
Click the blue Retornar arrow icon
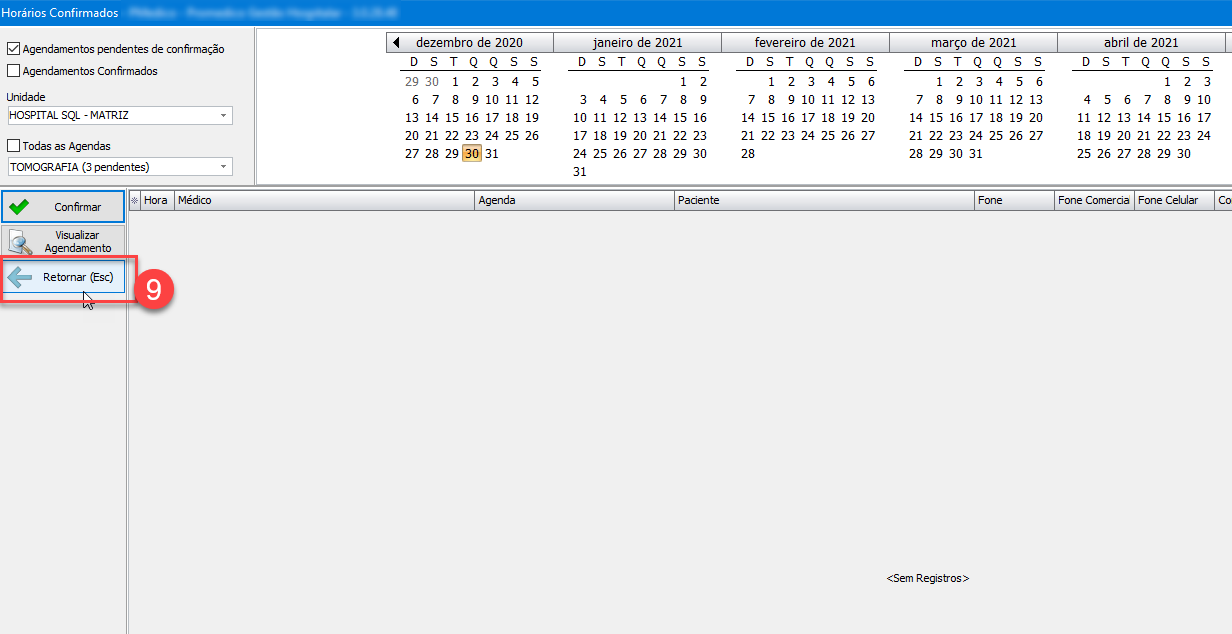[x=19, y=277]
